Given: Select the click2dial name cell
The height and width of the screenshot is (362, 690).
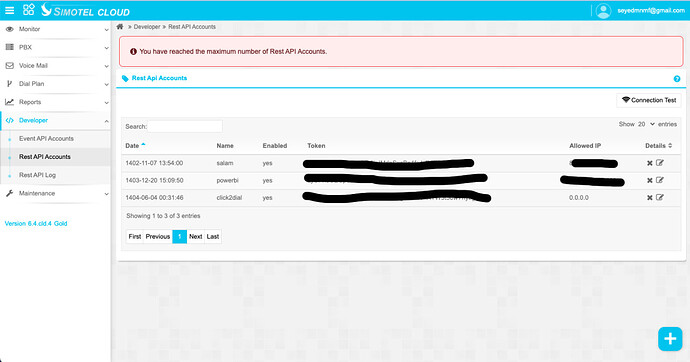Looking at the screenshot, I should 229,198.
